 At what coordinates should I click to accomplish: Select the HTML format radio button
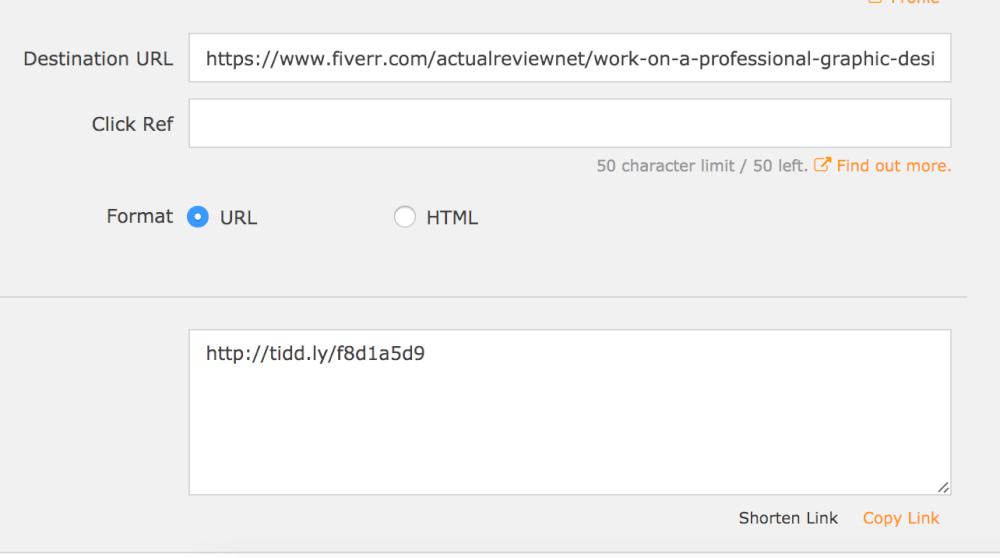tap(404, 217)
